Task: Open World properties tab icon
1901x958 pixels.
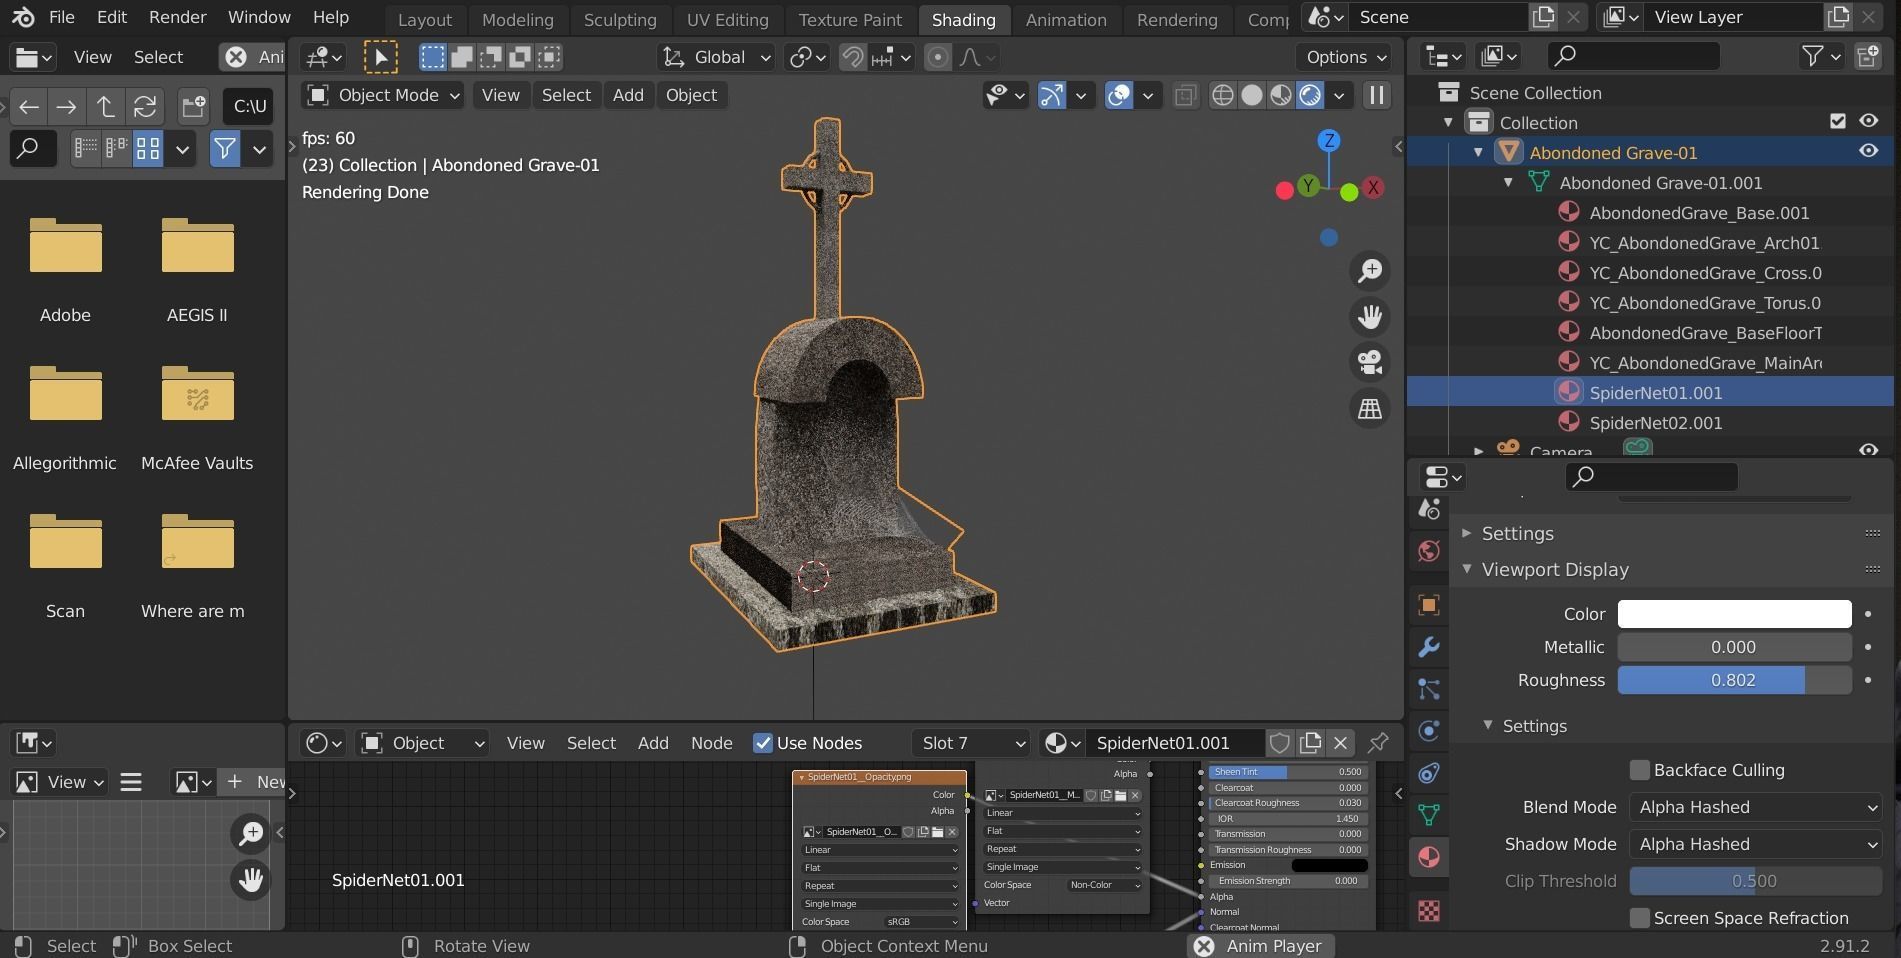Action: [x=1429, y=551]
